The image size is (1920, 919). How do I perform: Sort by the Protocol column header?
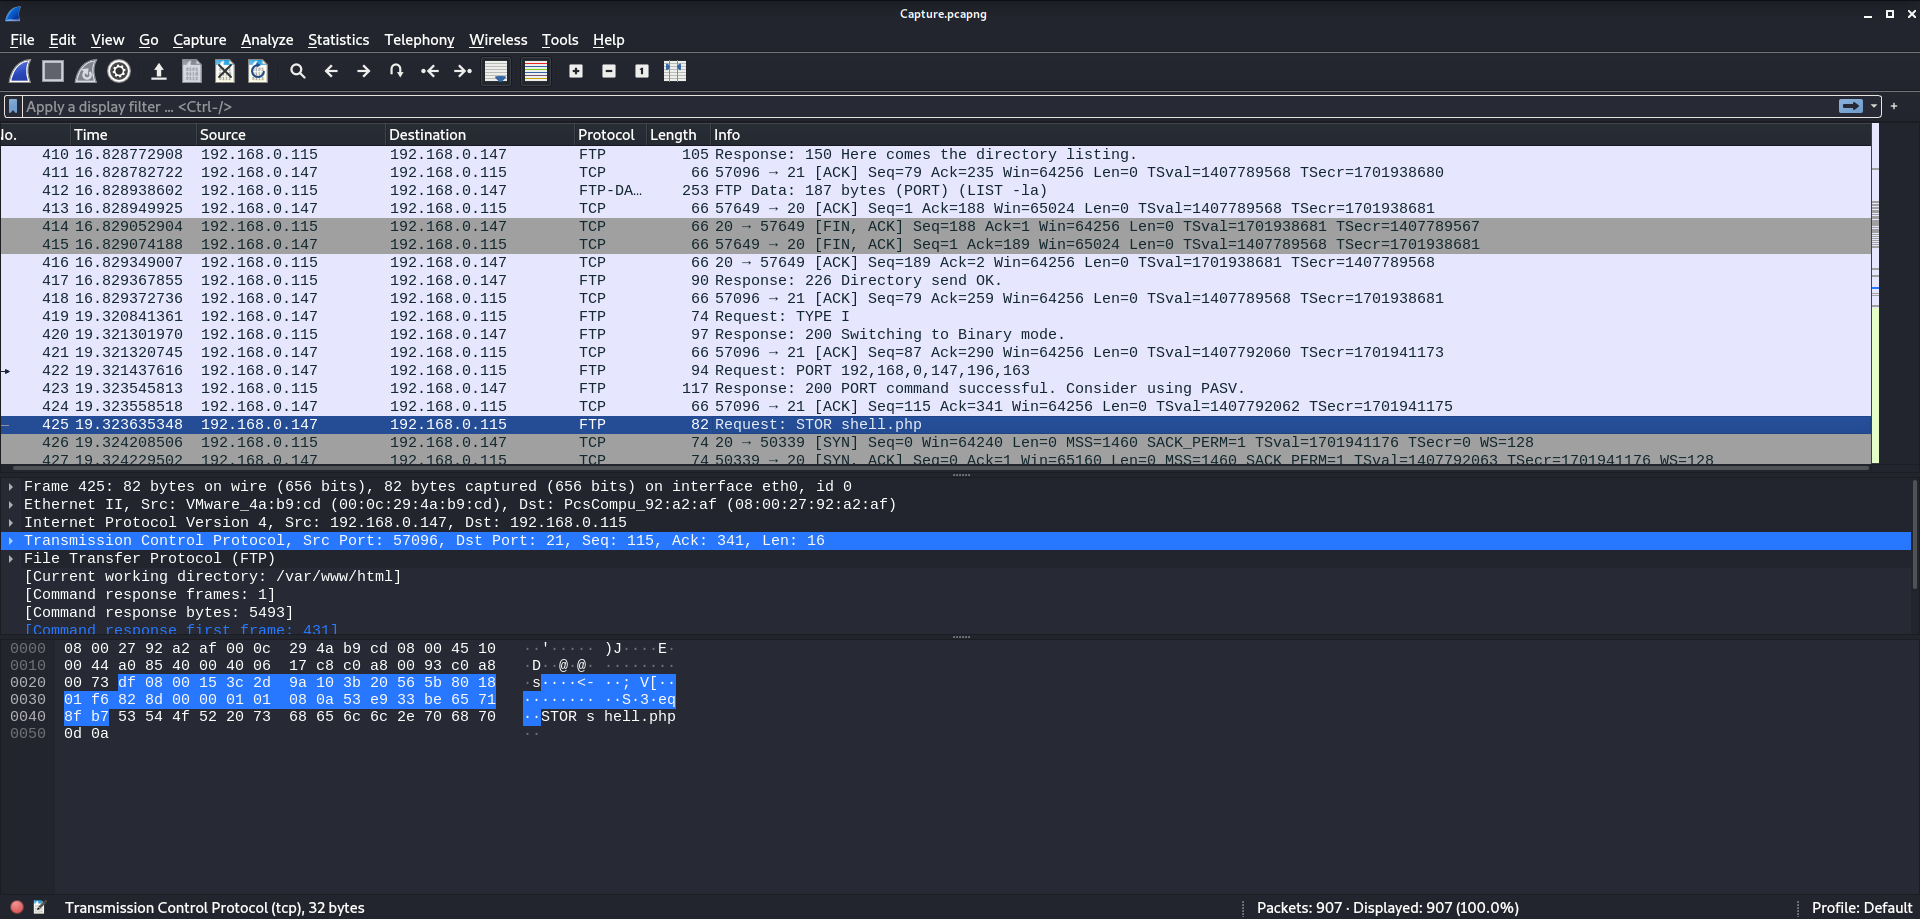(x=610, y=134)
